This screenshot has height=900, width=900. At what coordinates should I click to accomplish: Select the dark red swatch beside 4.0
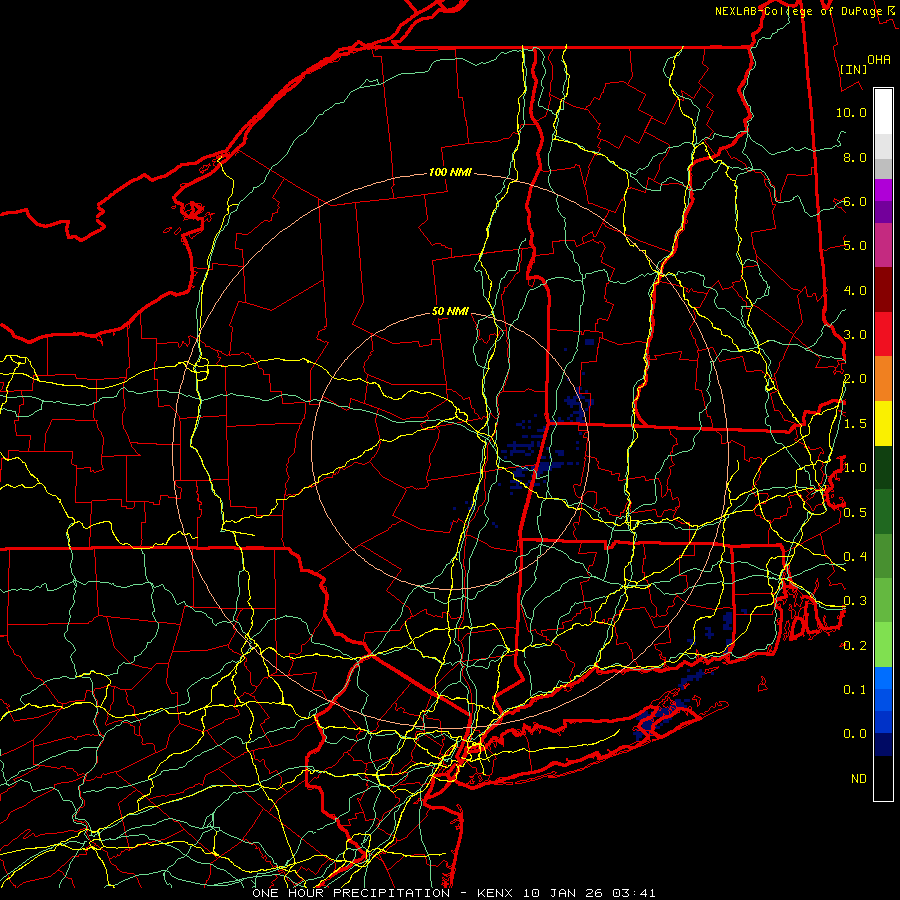pyautogui.click(x=883, y=290)
